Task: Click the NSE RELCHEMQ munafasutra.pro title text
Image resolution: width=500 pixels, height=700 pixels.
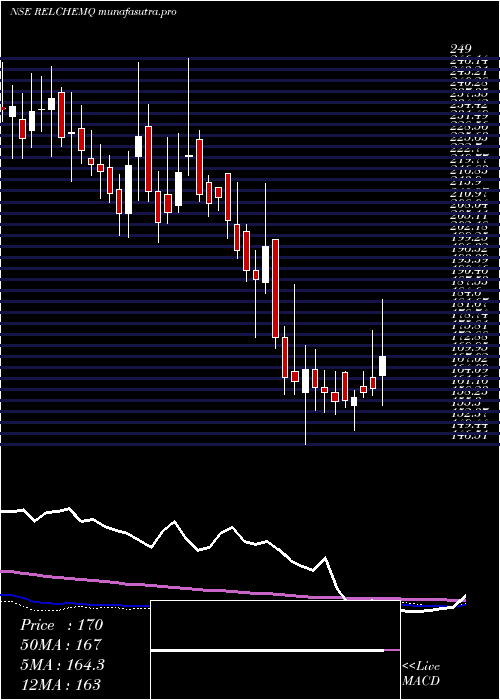Action: coord(93,12)
